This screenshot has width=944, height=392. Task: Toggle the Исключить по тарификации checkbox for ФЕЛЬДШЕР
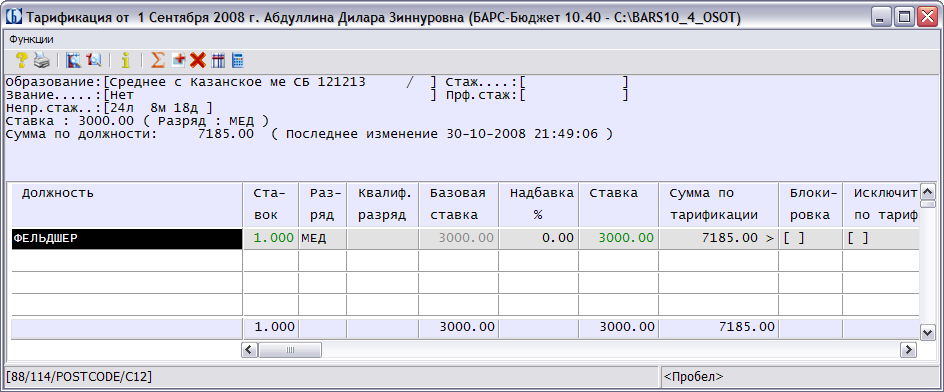point(858,238)
